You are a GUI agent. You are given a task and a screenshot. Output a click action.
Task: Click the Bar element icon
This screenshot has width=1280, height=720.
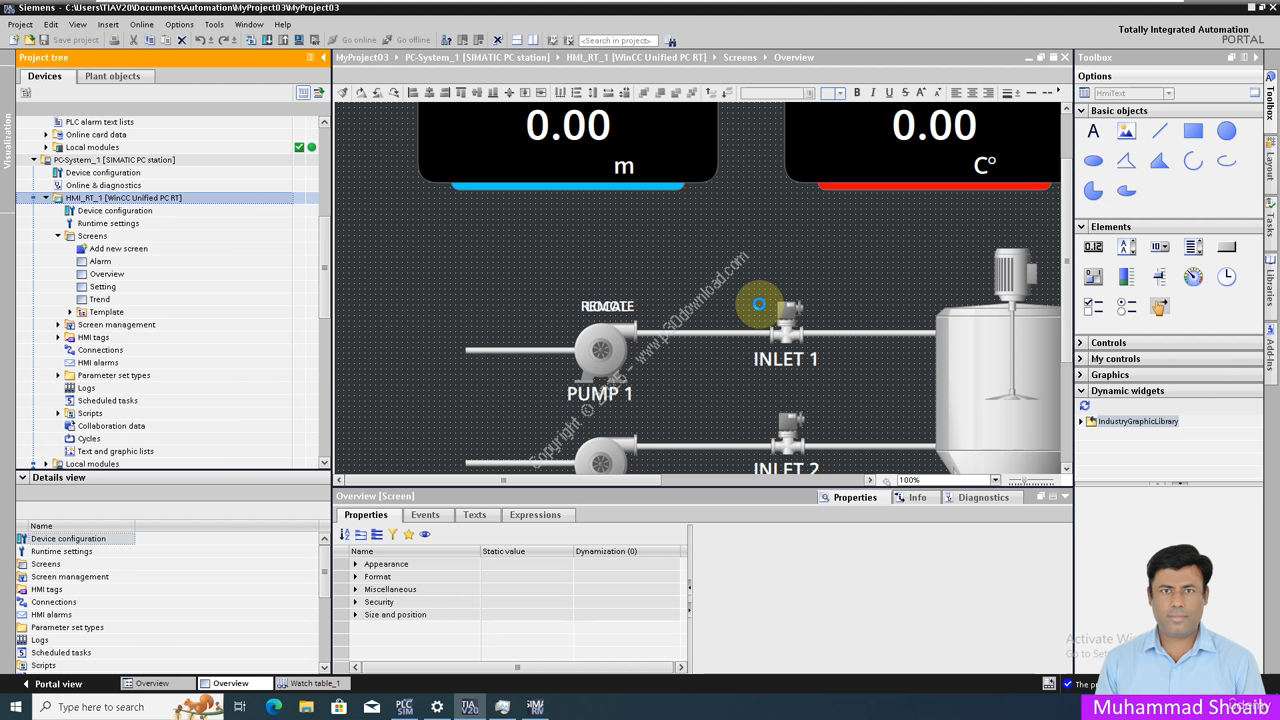coord(1126,277)
